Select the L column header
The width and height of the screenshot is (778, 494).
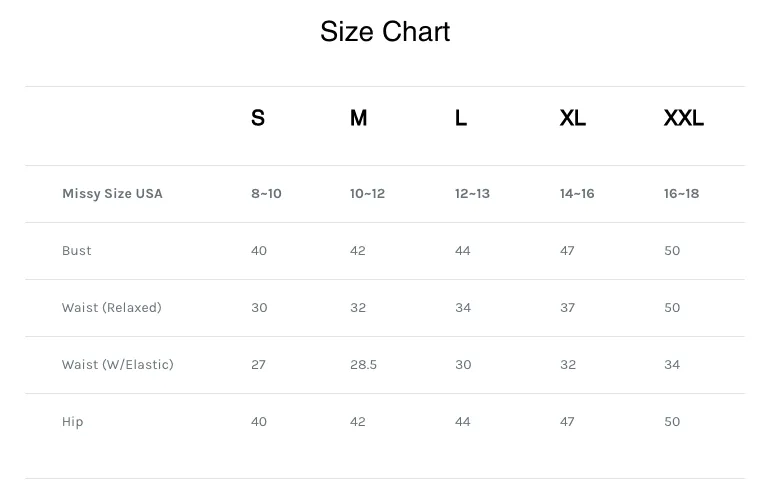click(x=461, y=118)
